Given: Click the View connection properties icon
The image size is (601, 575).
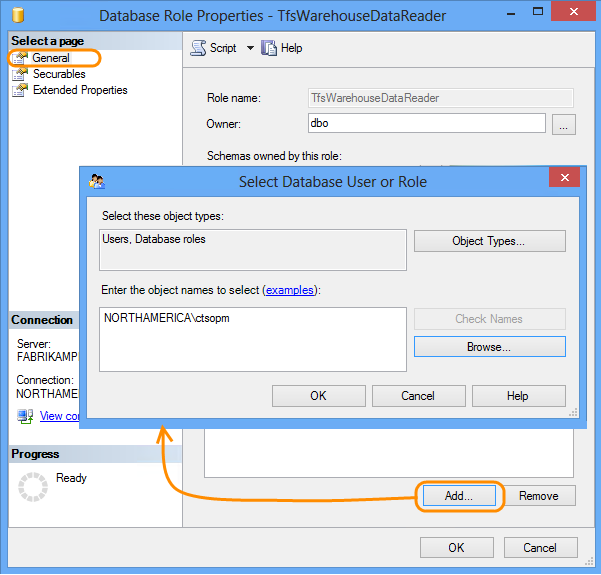Looking at the screenshot, I should 25,416.
